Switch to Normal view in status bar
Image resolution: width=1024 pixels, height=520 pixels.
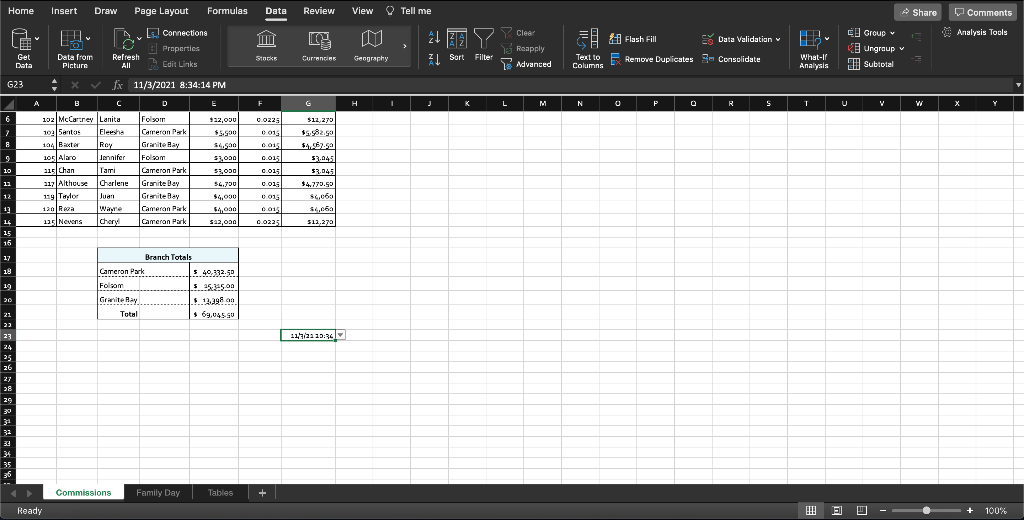click(810, 510)
